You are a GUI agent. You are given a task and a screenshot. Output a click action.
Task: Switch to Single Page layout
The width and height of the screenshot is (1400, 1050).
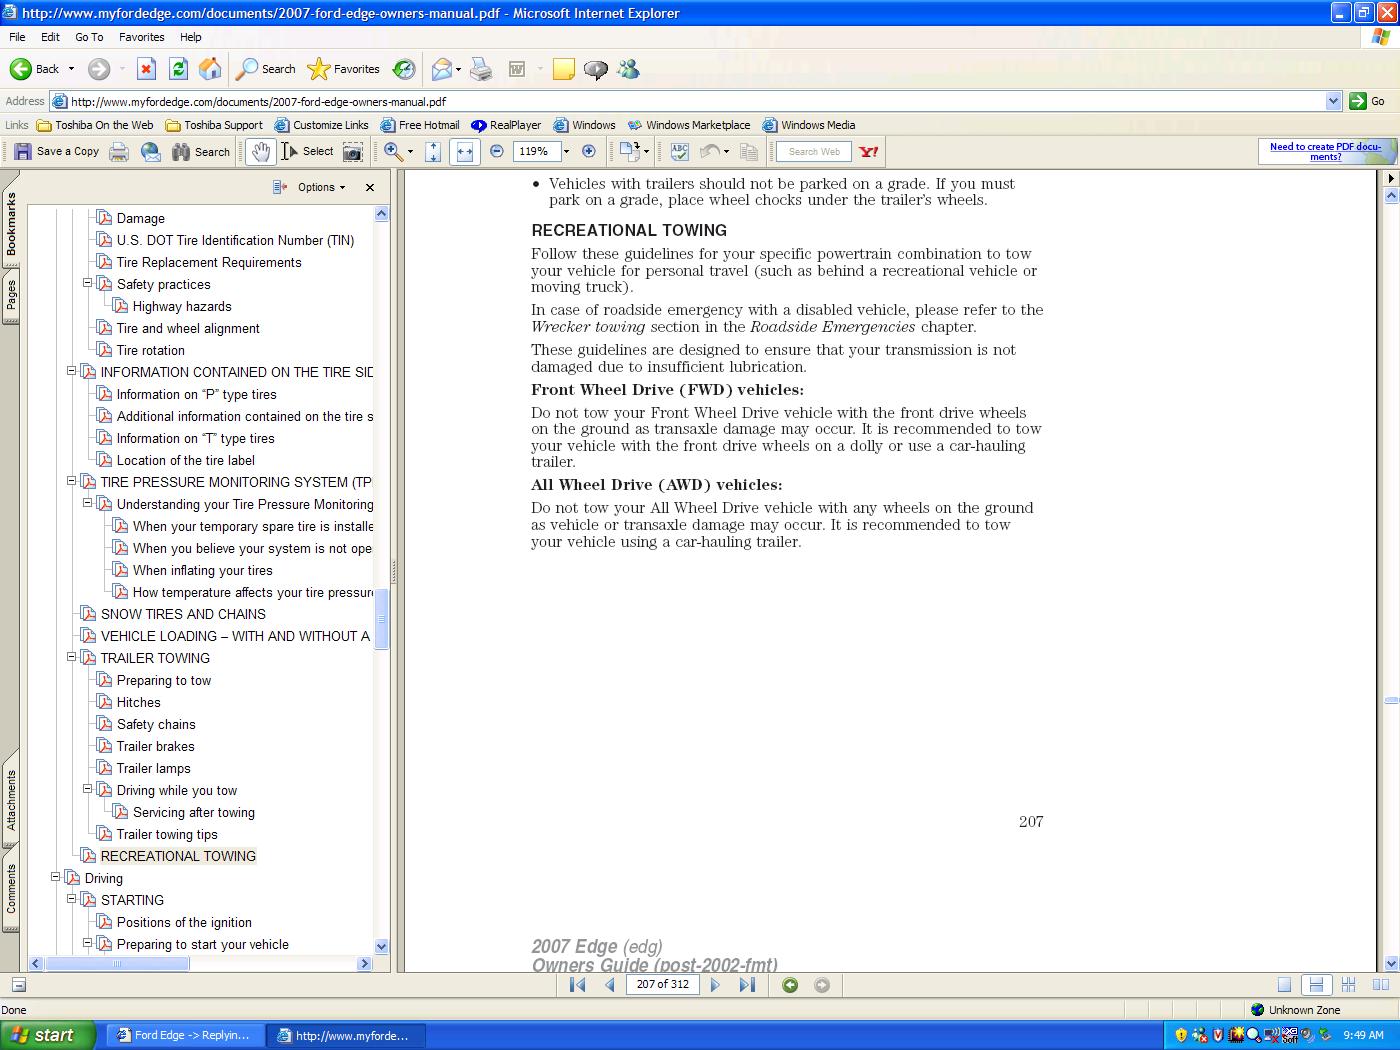coord(1284,985)
